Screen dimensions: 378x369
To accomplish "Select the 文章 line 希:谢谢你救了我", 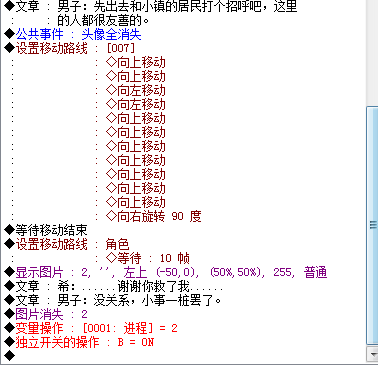I will point(114,286).
